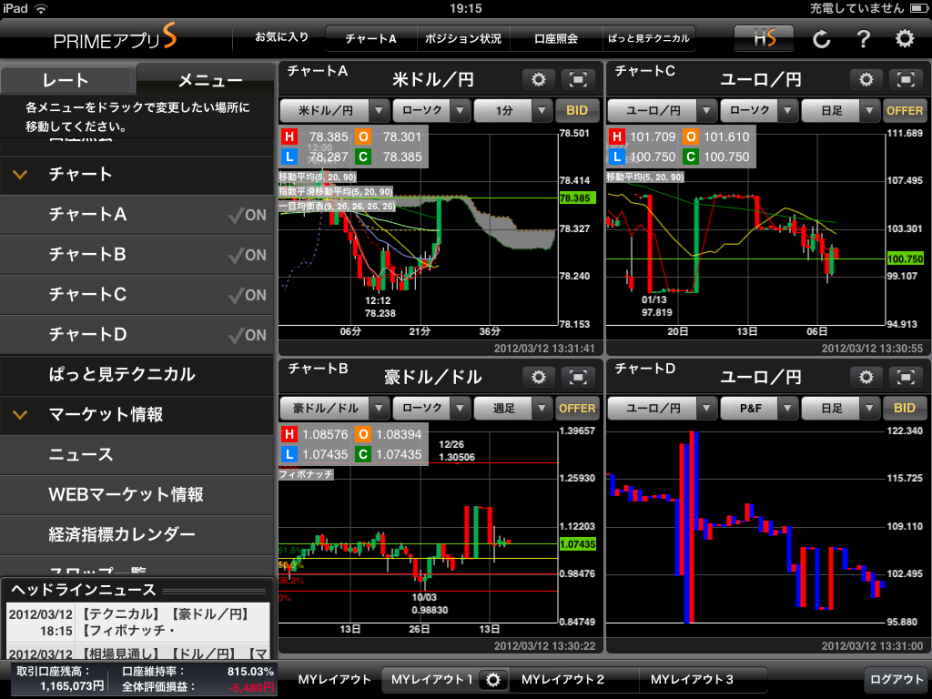This screenshot has width=932, height=699.
Task: Open ポジション状況 from top bar
Action: pyautogui.click(x=463, y=39)
